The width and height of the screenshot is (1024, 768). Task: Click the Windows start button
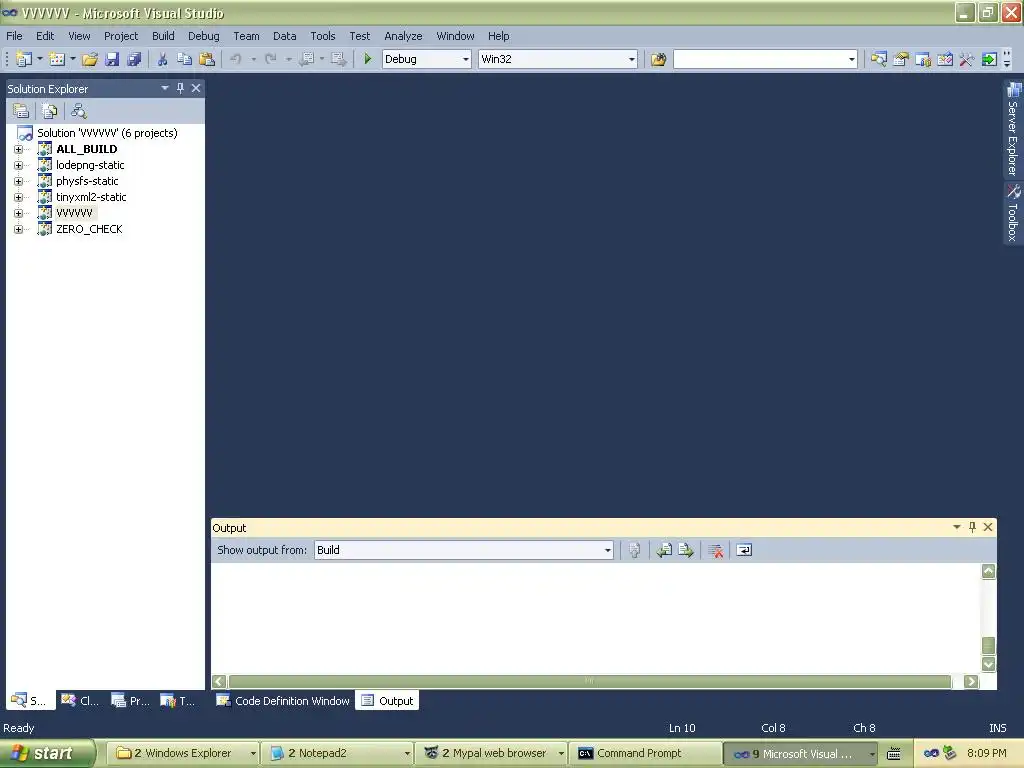point(46,754)
